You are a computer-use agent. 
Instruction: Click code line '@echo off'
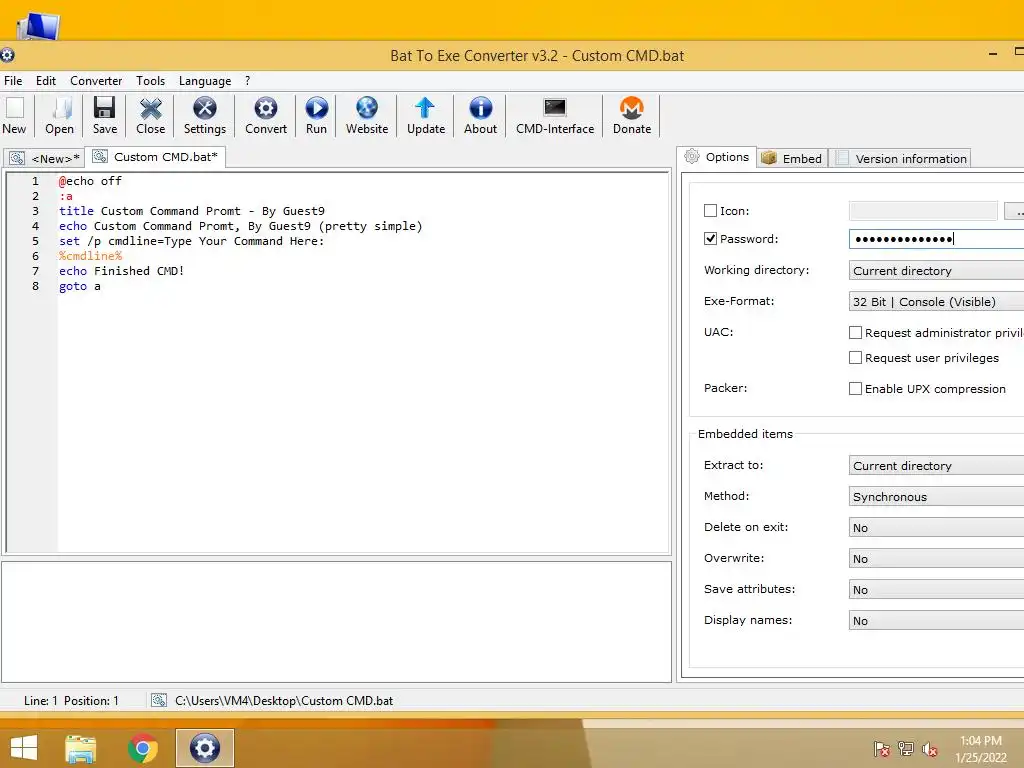coord(90,181)
